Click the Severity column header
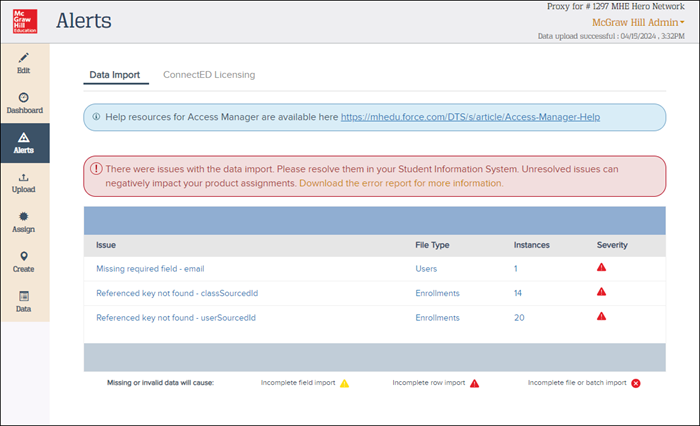 click(612, 245)
